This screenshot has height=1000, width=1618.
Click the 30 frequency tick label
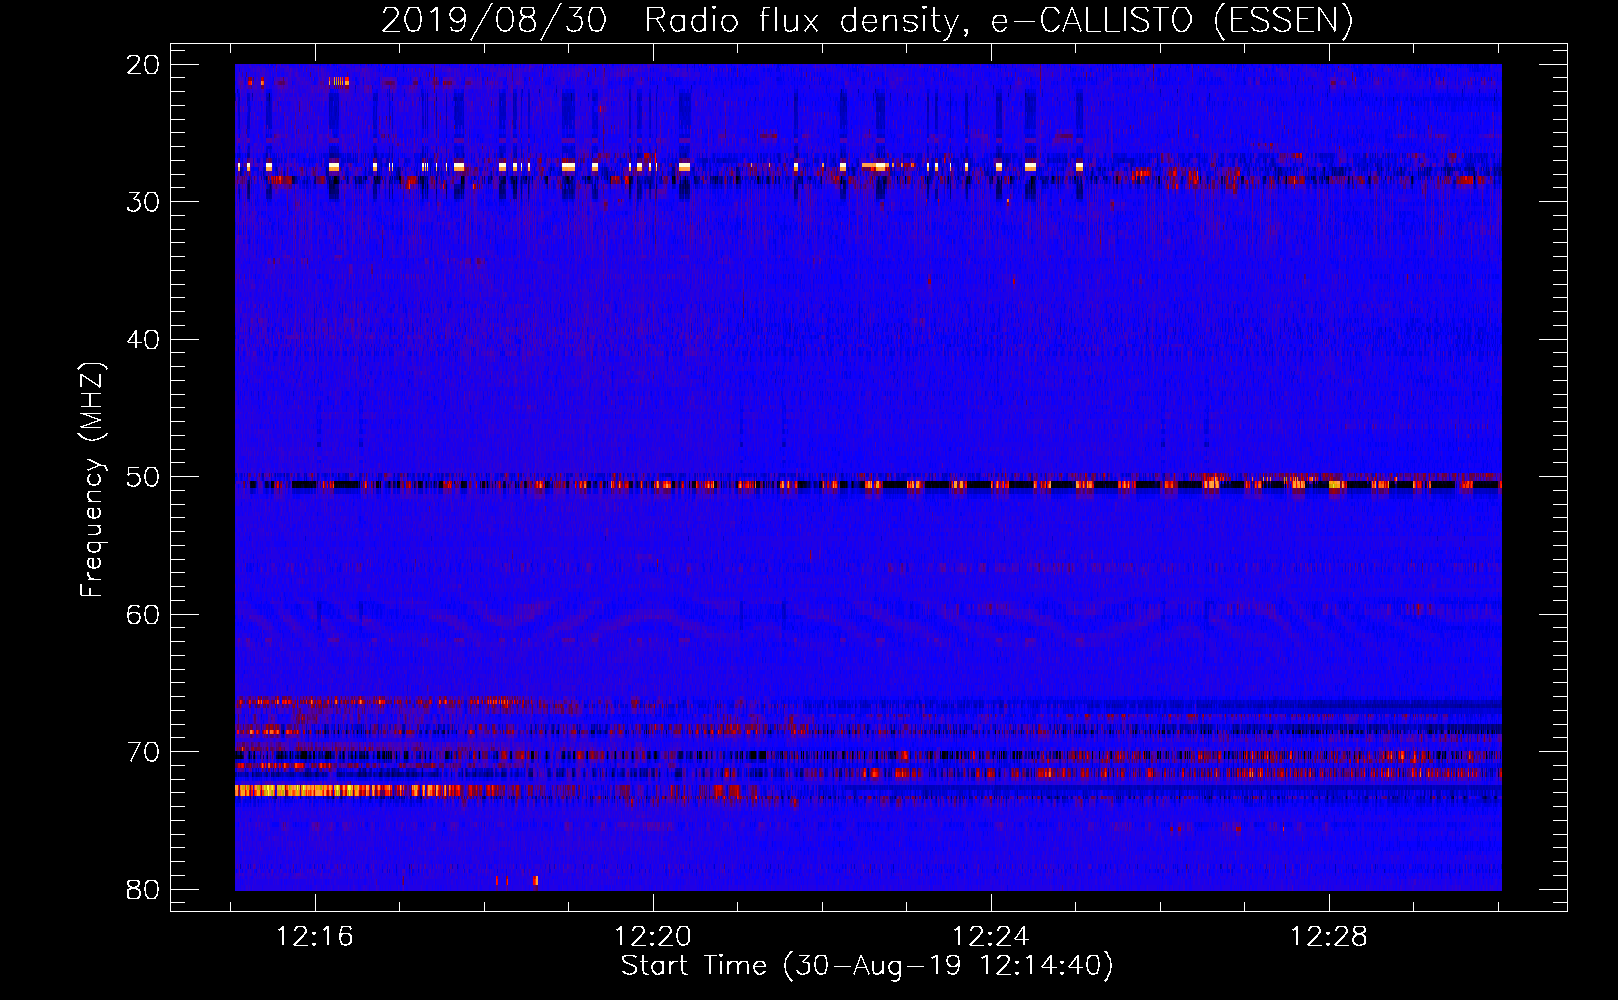pyautogui.click(x=144, y=202)
